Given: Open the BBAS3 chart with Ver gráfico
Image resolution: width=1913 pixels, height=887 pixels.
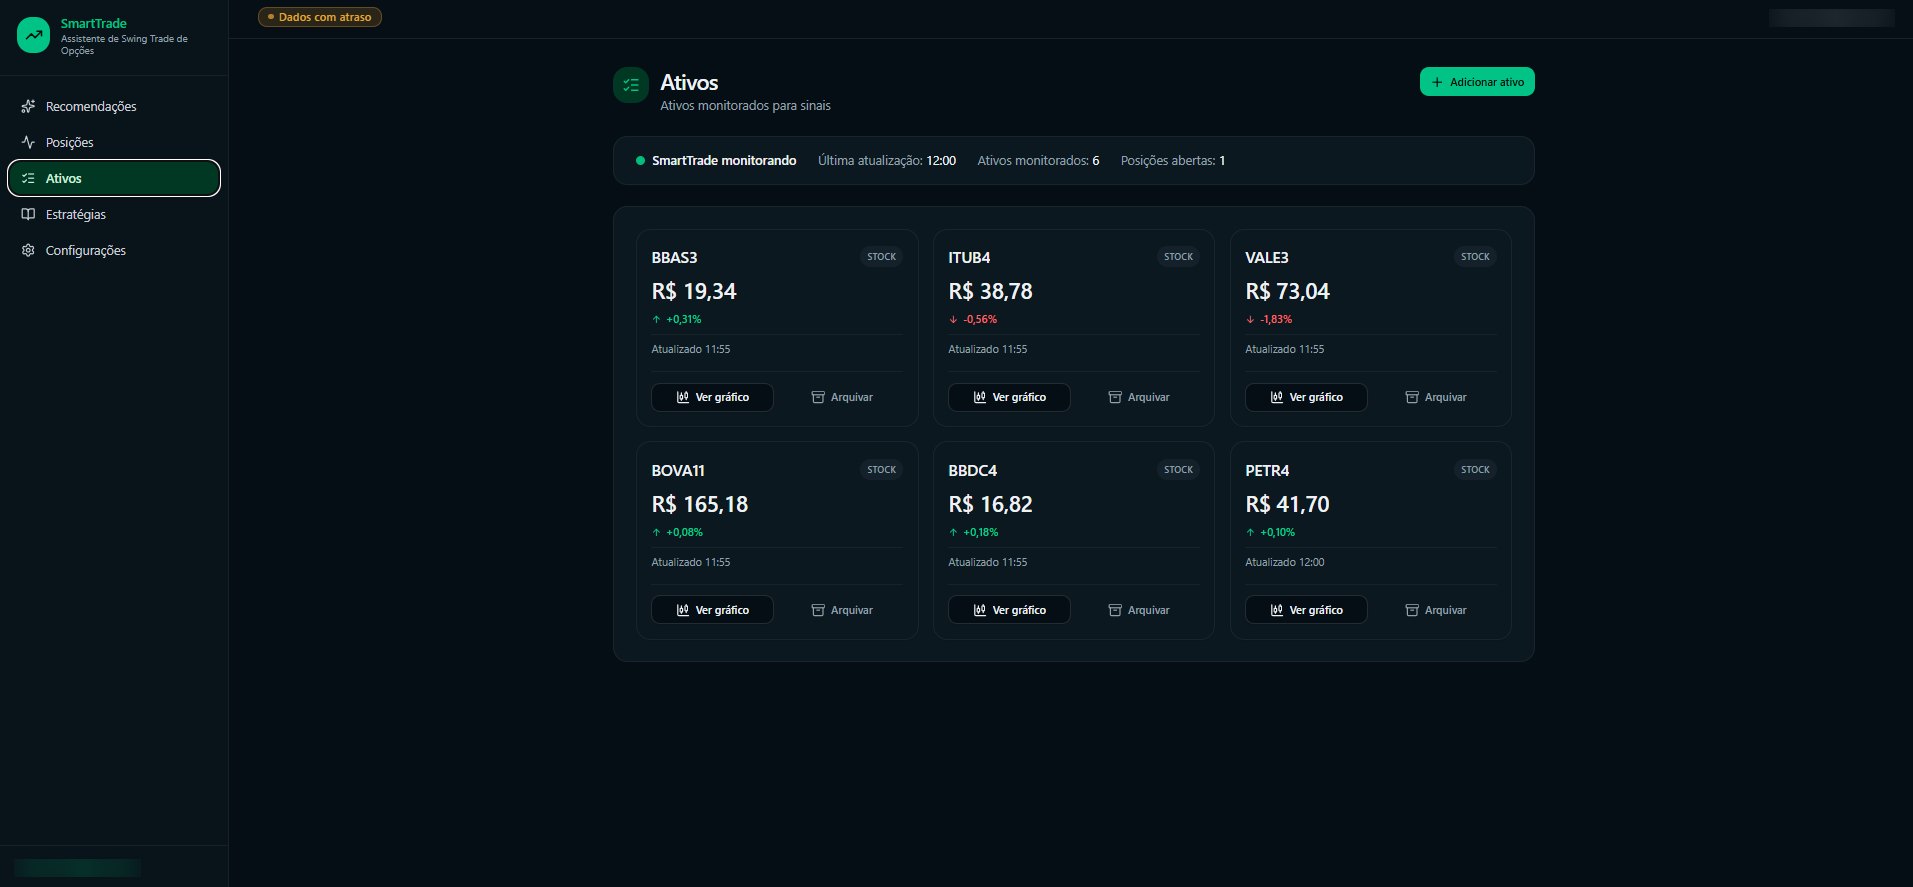Looking at the screenshot, I should click(712, 397).
